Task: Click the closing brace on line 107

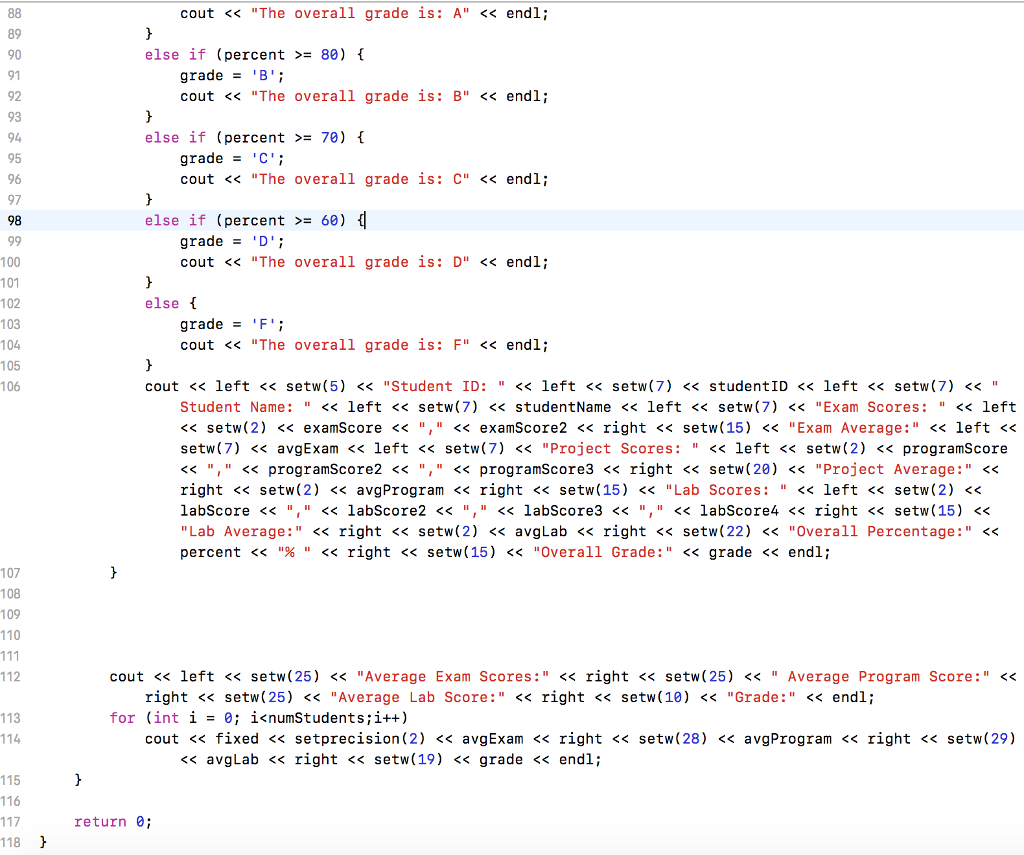Action: [114, 573]
